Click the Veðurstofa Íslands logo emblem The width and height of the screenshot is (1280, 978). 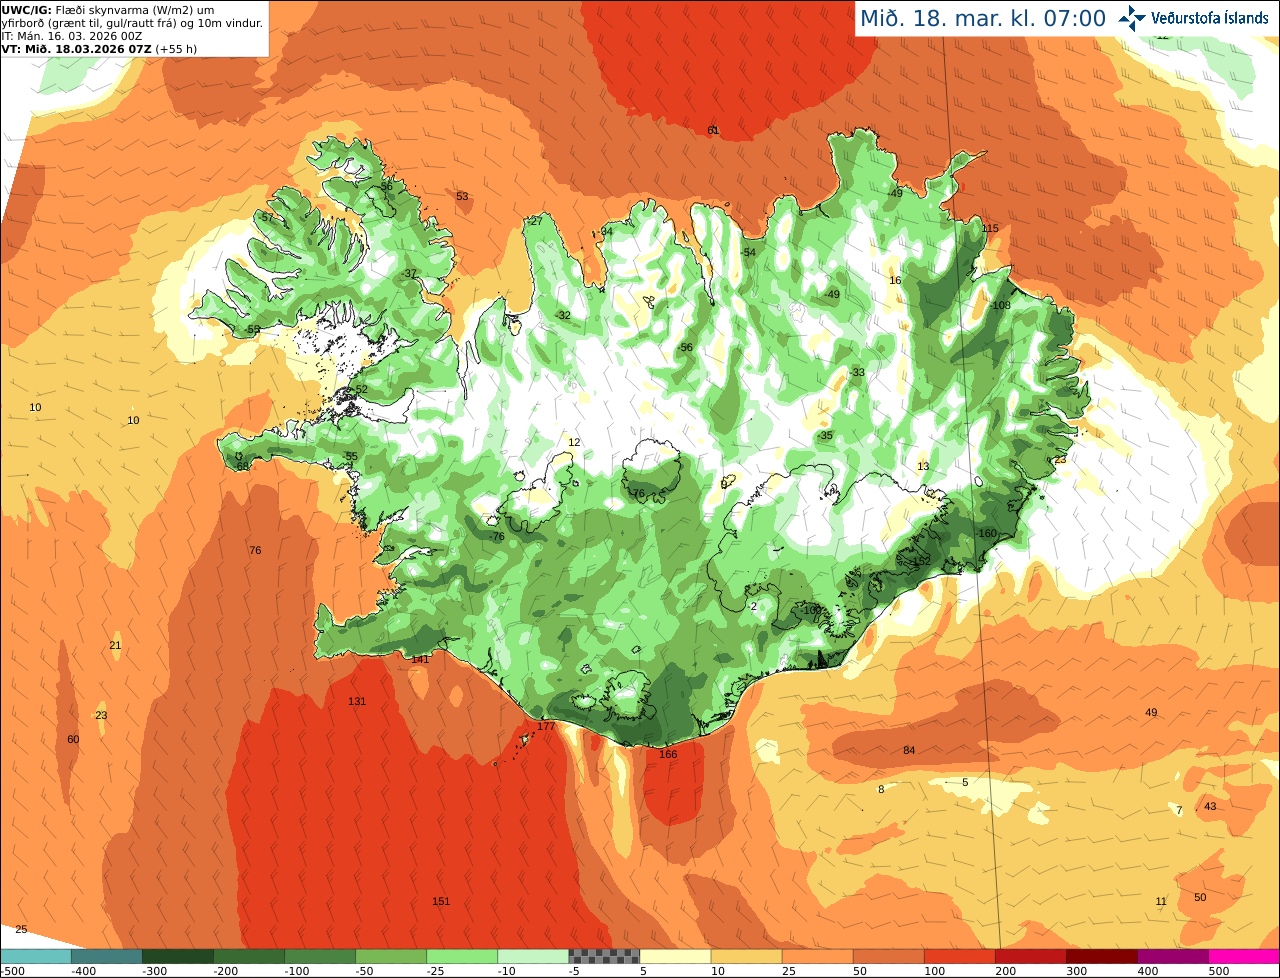1132,17
